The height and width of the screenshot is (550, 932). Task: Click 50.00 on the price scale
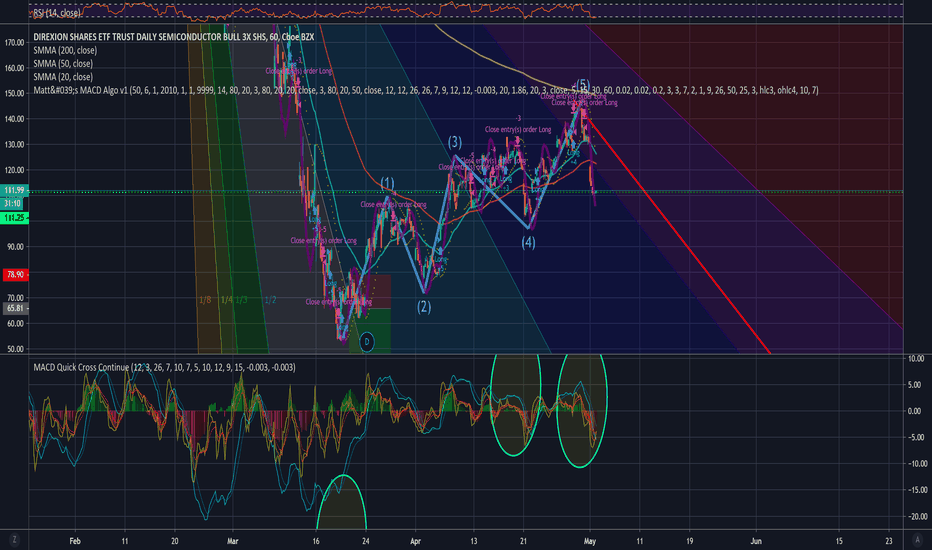coord(15,349)
